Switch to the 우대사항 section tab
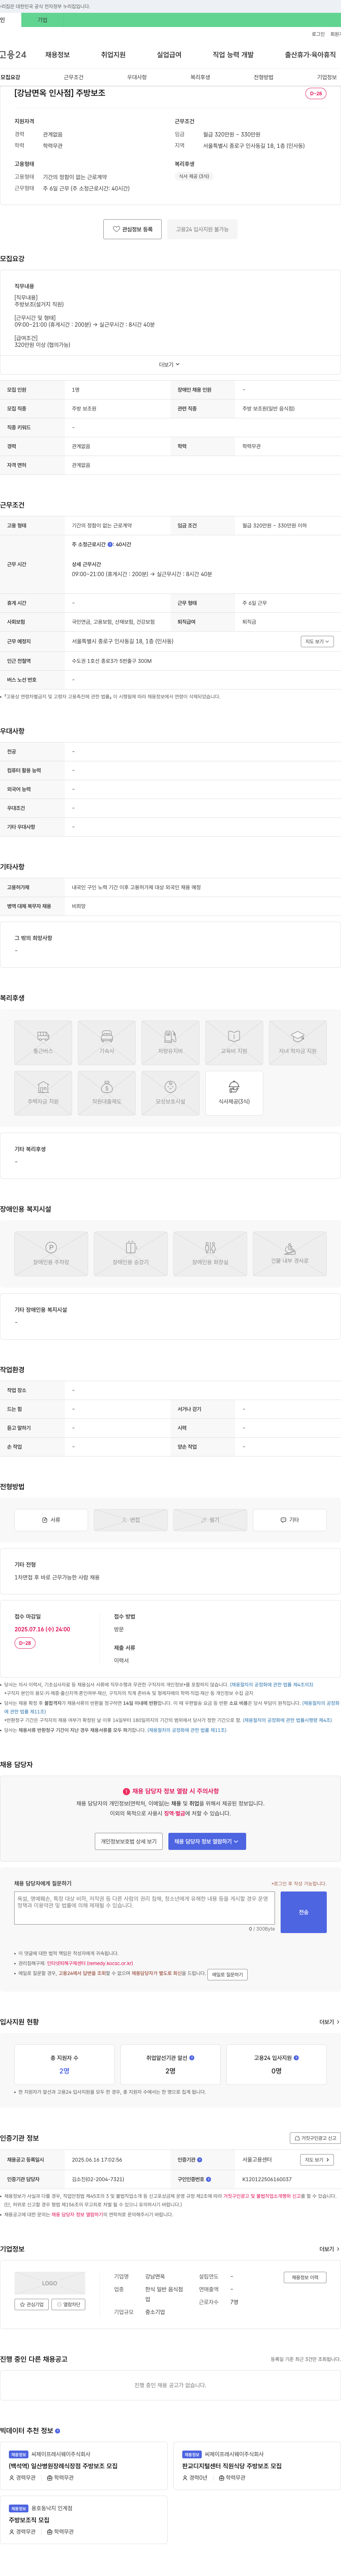 [137, 77]
